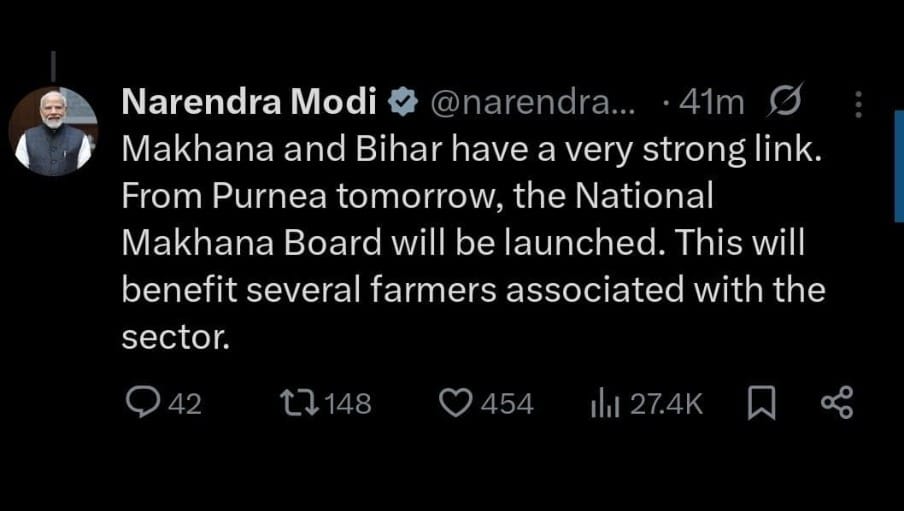This screenshot has width=904, height=511.
Task: Open Narendra Modi's profile picture
Action: click(52, 131)
